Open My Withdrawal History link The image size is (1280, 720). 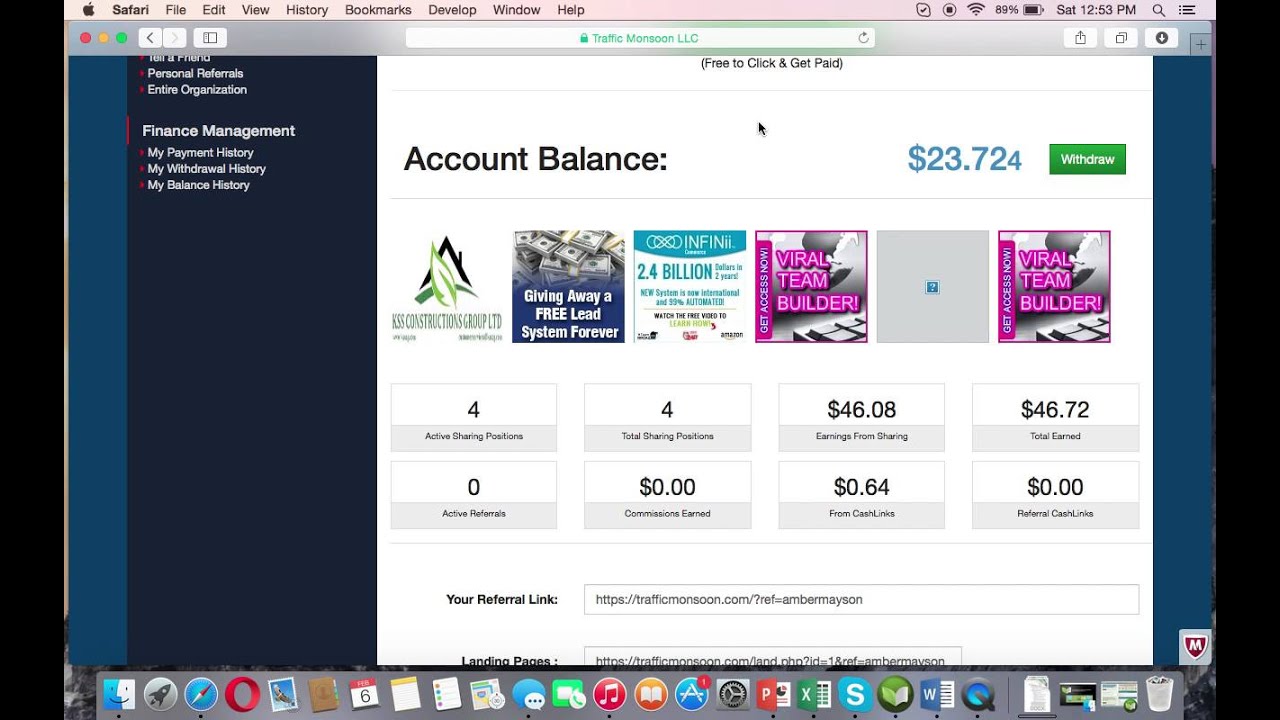tap(206, 168)
